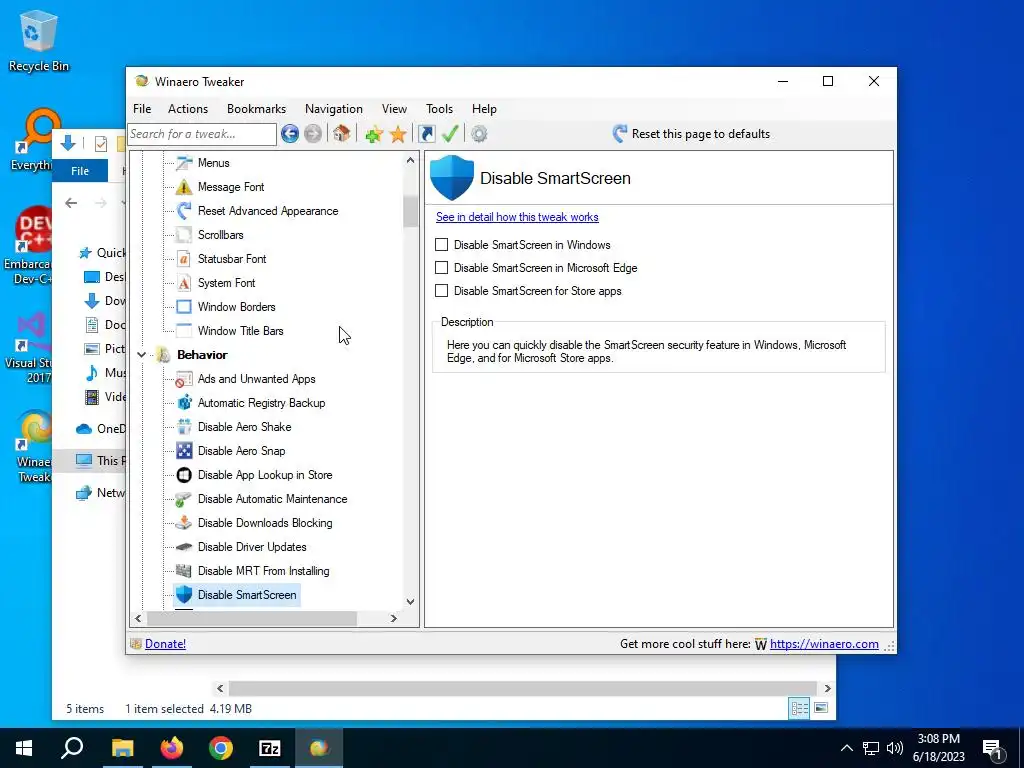The width and height of the screenshot is (1024, 768).
Task: Check Disable SmartScreen in Microsoft Edge
Action: pos(441,268)
